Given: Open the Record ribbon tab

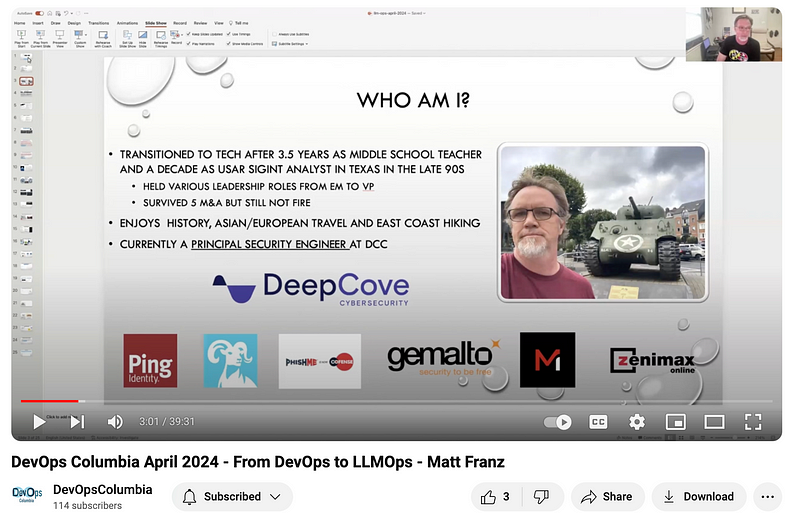Looking at the screenshot, I should click(x=180, y=23).
